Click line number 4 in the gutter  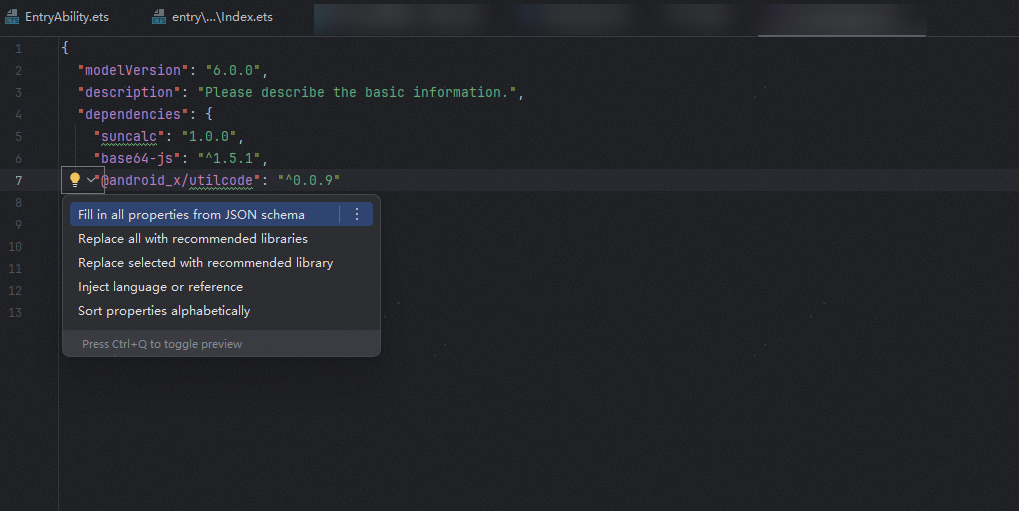19,114
